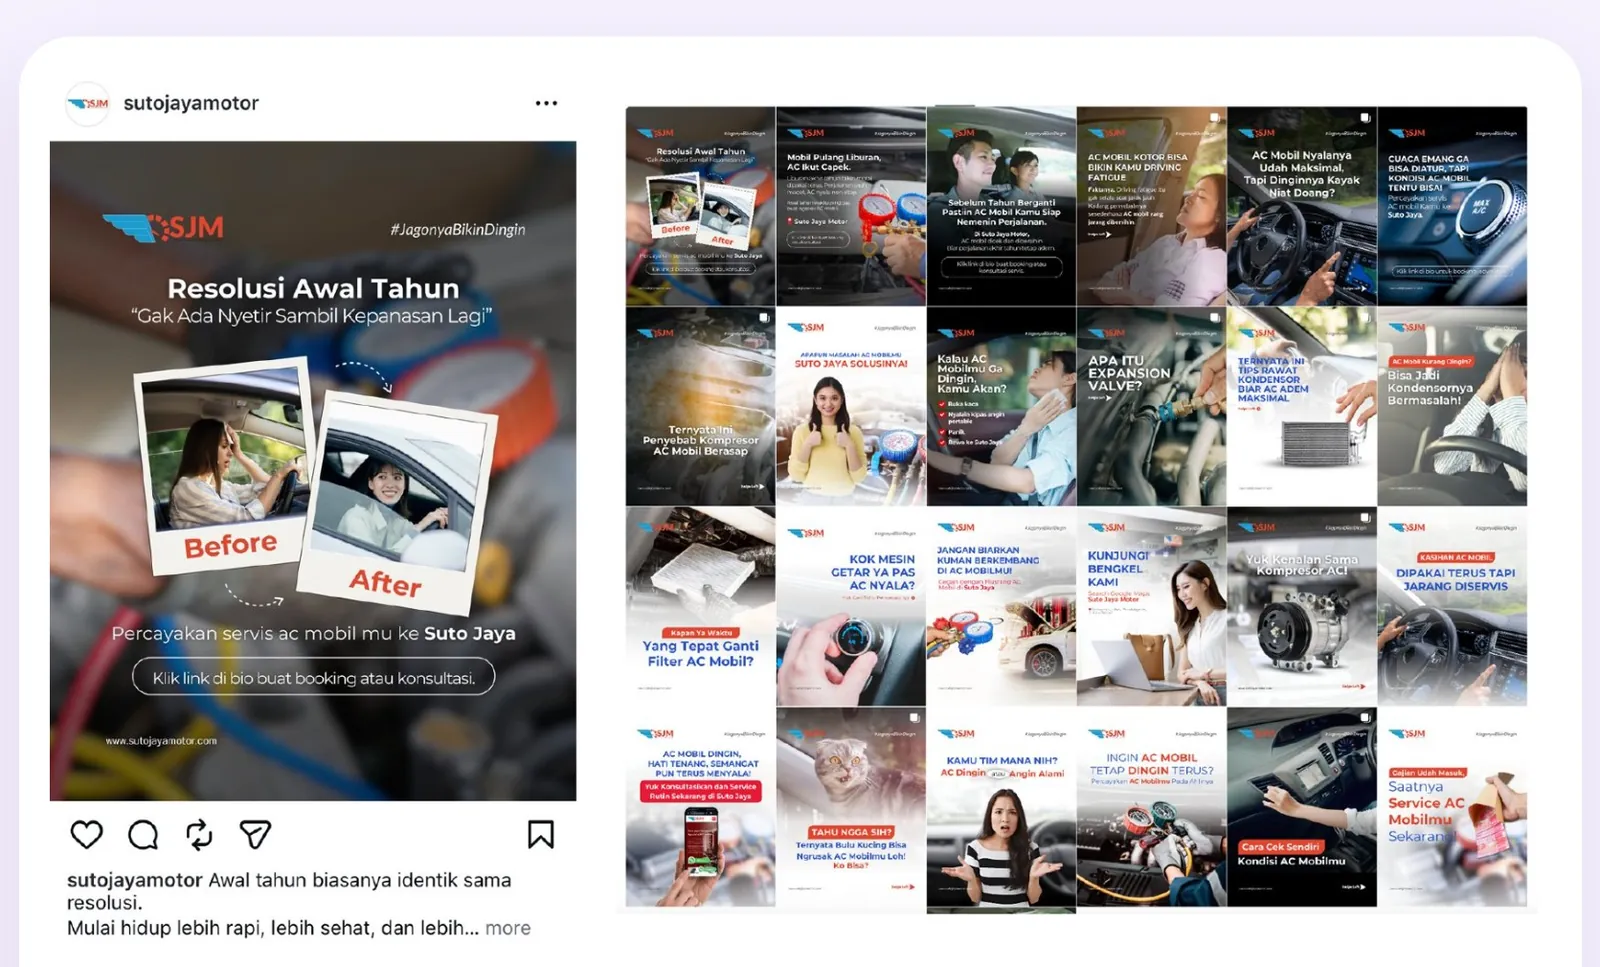Open the Kok Mesin Getar thumbnail
The width and height of the screenshot is (1600, 967).
point(851,606)
